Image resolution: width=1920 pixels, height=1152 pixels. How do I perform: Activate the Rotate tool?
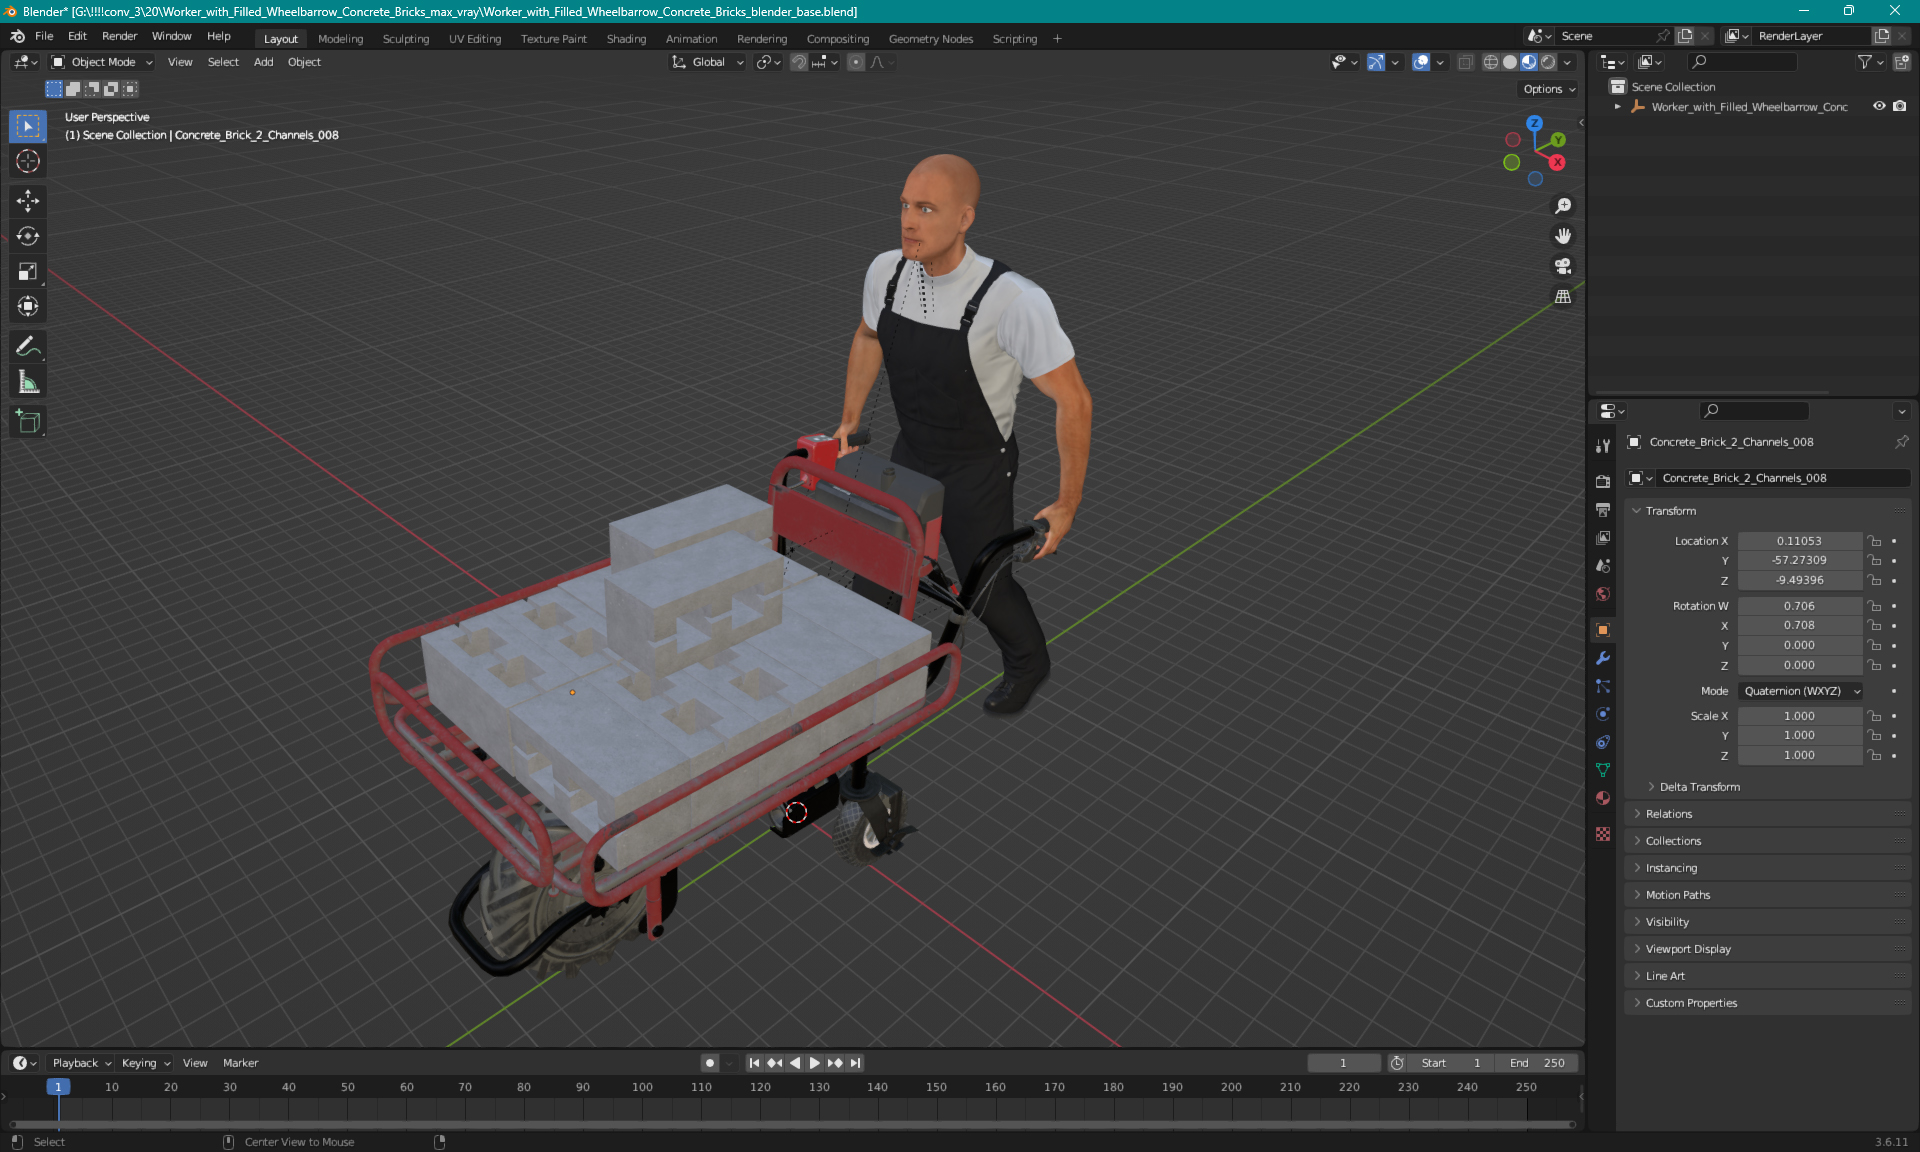point(28,236)
